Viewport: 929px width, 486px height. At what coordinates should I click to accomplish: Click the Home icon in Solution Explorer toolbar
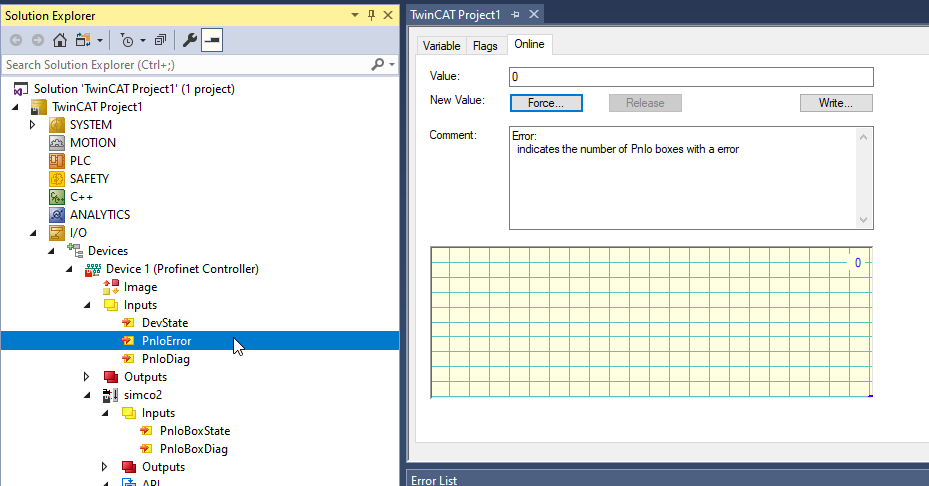[x=59, y=40]
